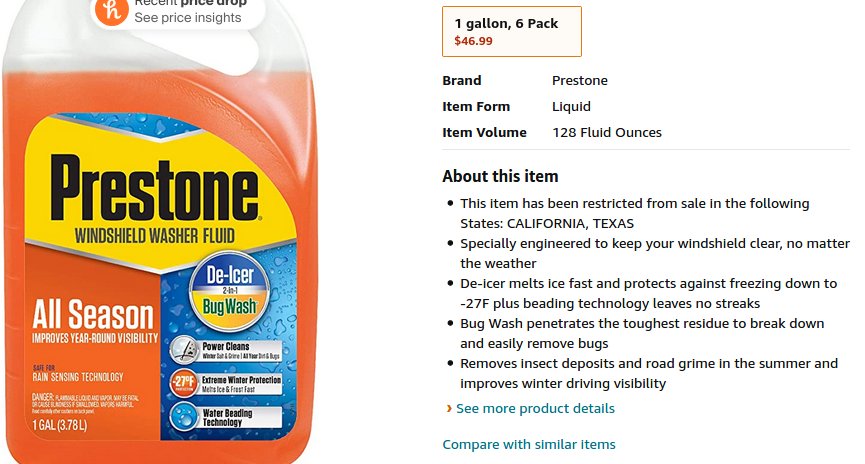Open Compare with similar items link
The height and width of the screenshot is (464, 865).
click(x=529, y=444)
